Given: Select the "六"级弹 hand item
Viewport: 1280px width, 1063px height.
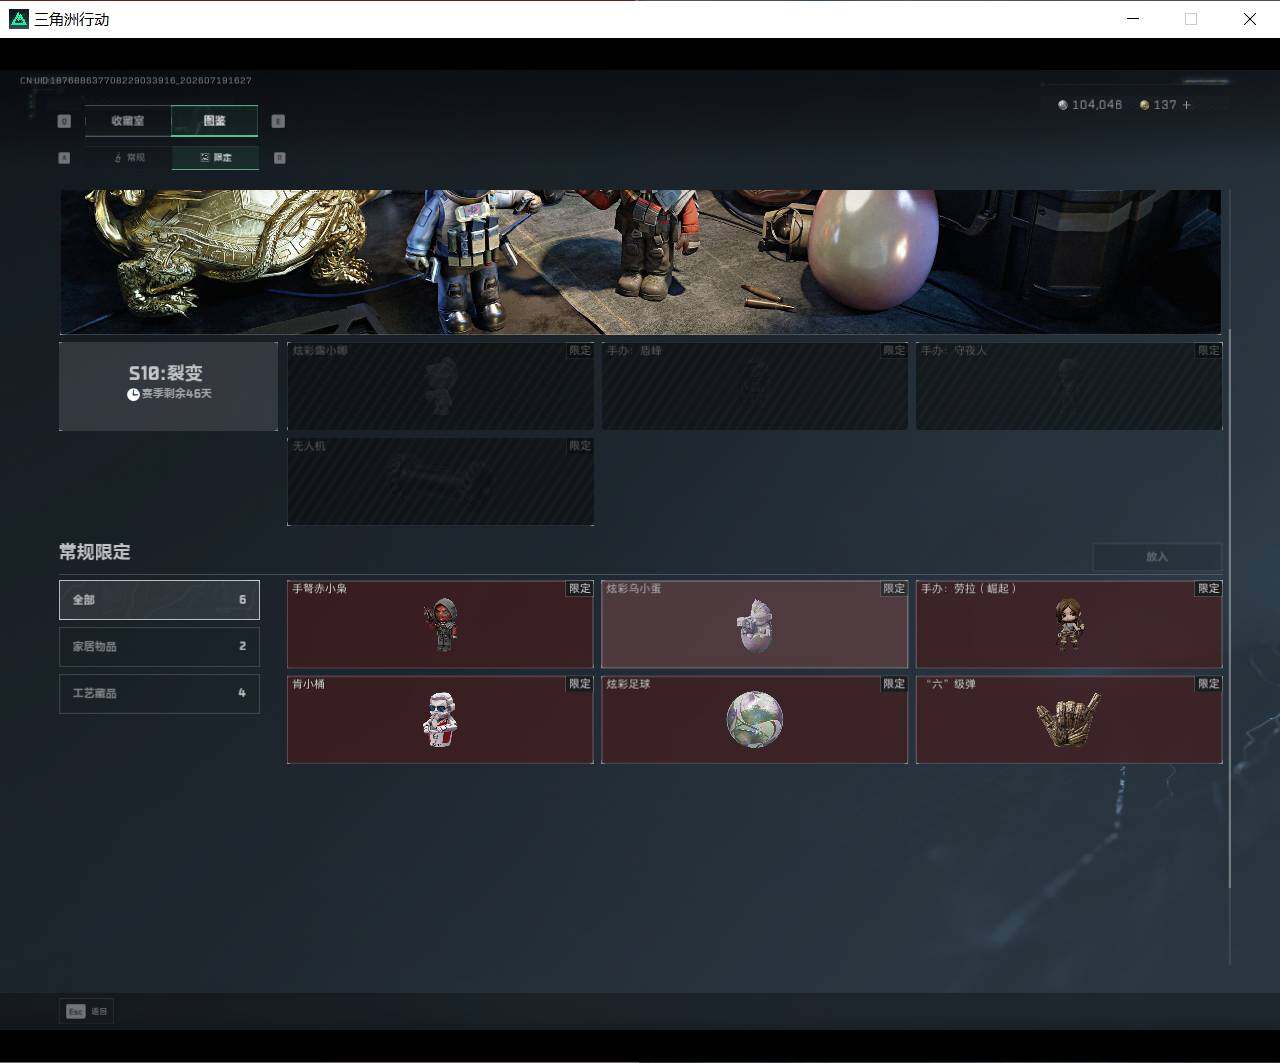Looking at the screenshot, I should click(1069, 719).
